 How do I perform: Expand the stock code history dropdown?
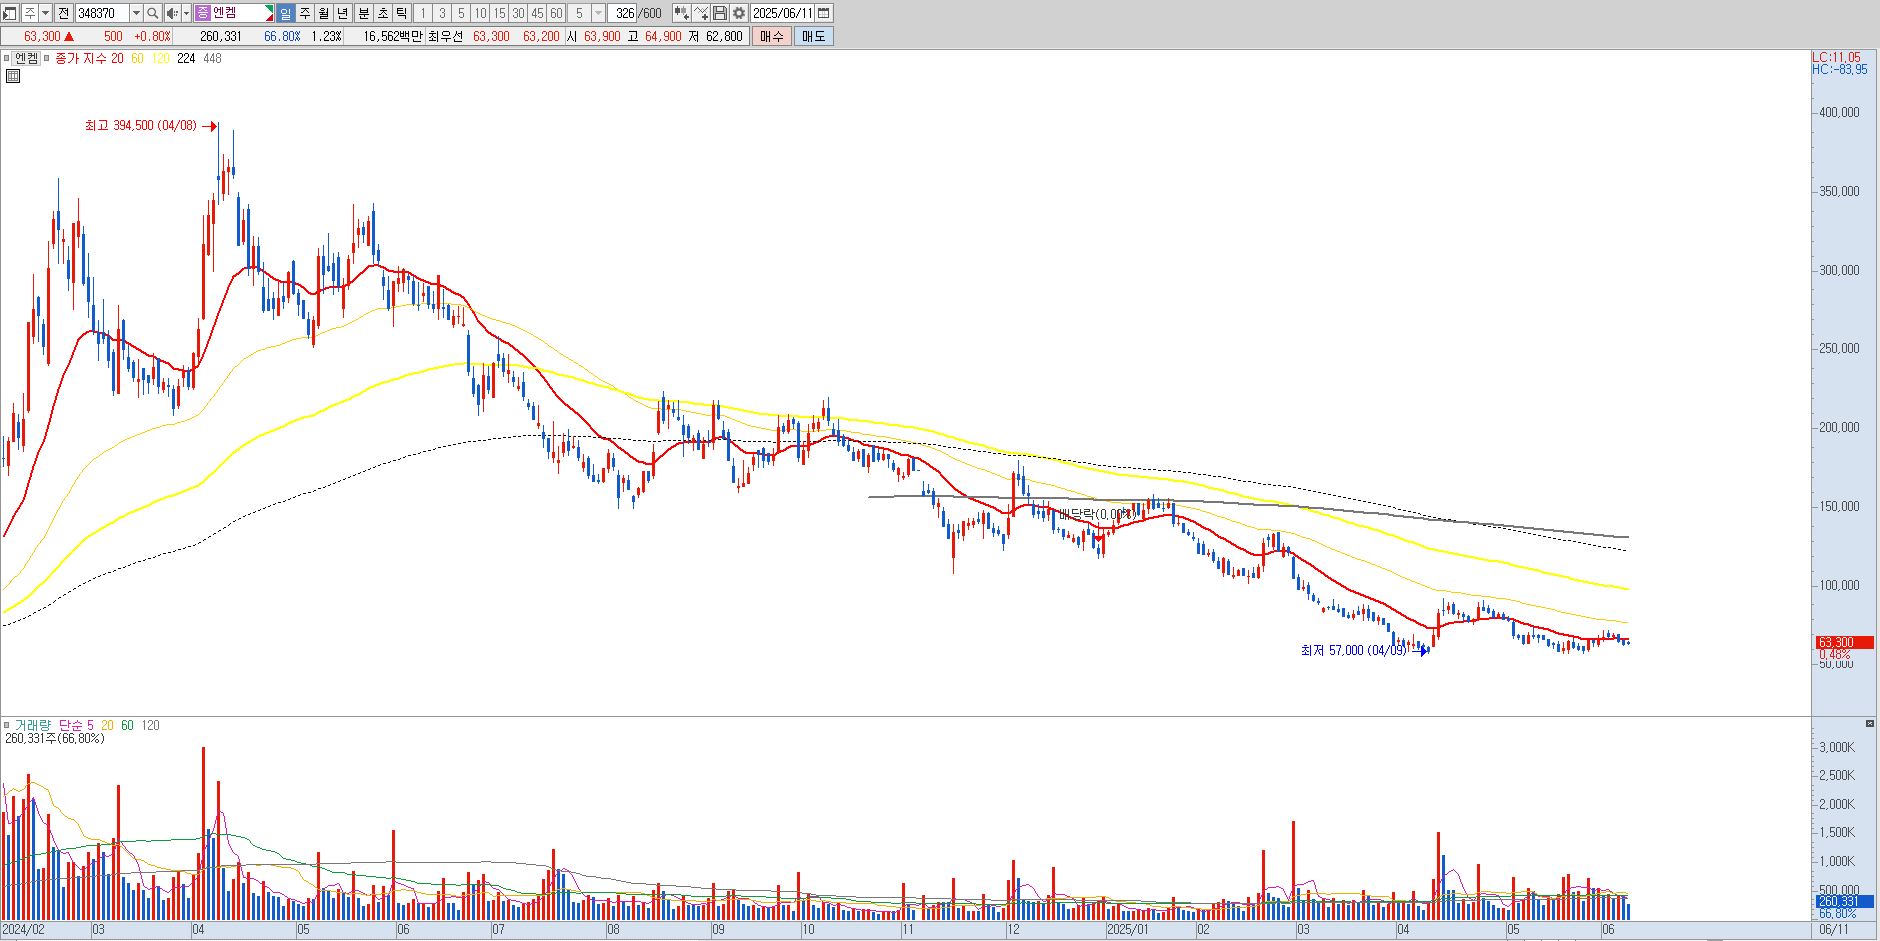[x=136, y=13]
